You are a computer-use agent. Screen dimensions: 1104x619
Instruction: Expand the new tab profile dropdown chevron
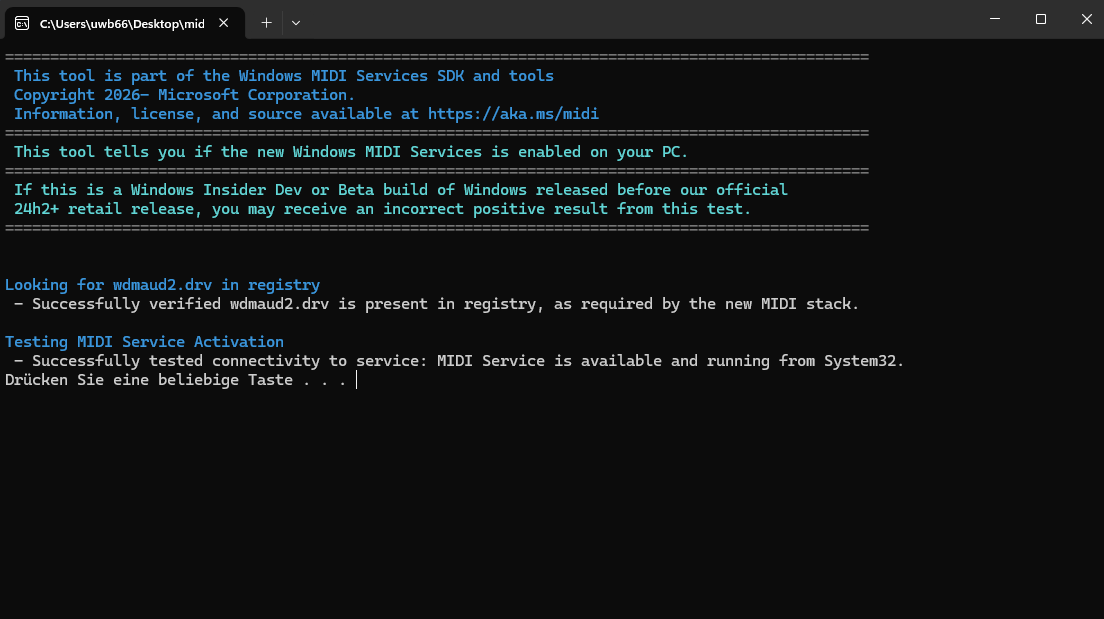tap(296, 22)
